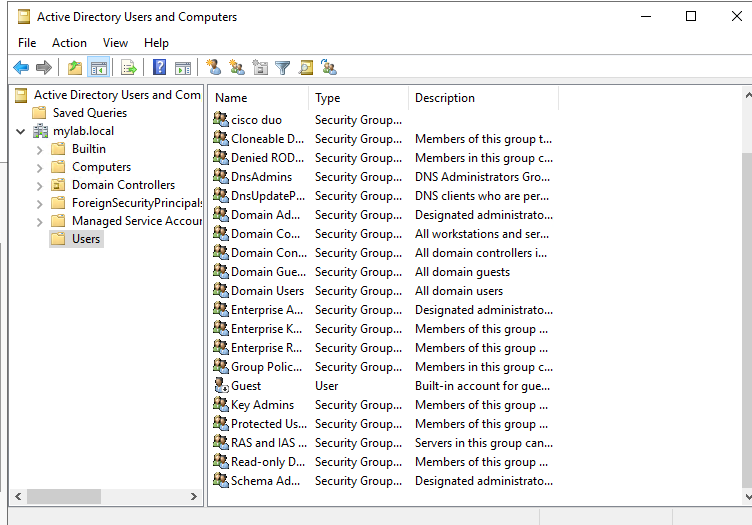The height and width of the screenshot is (525, 752).
Task: Select the Domain Co... group row
Action: (383, 233)
